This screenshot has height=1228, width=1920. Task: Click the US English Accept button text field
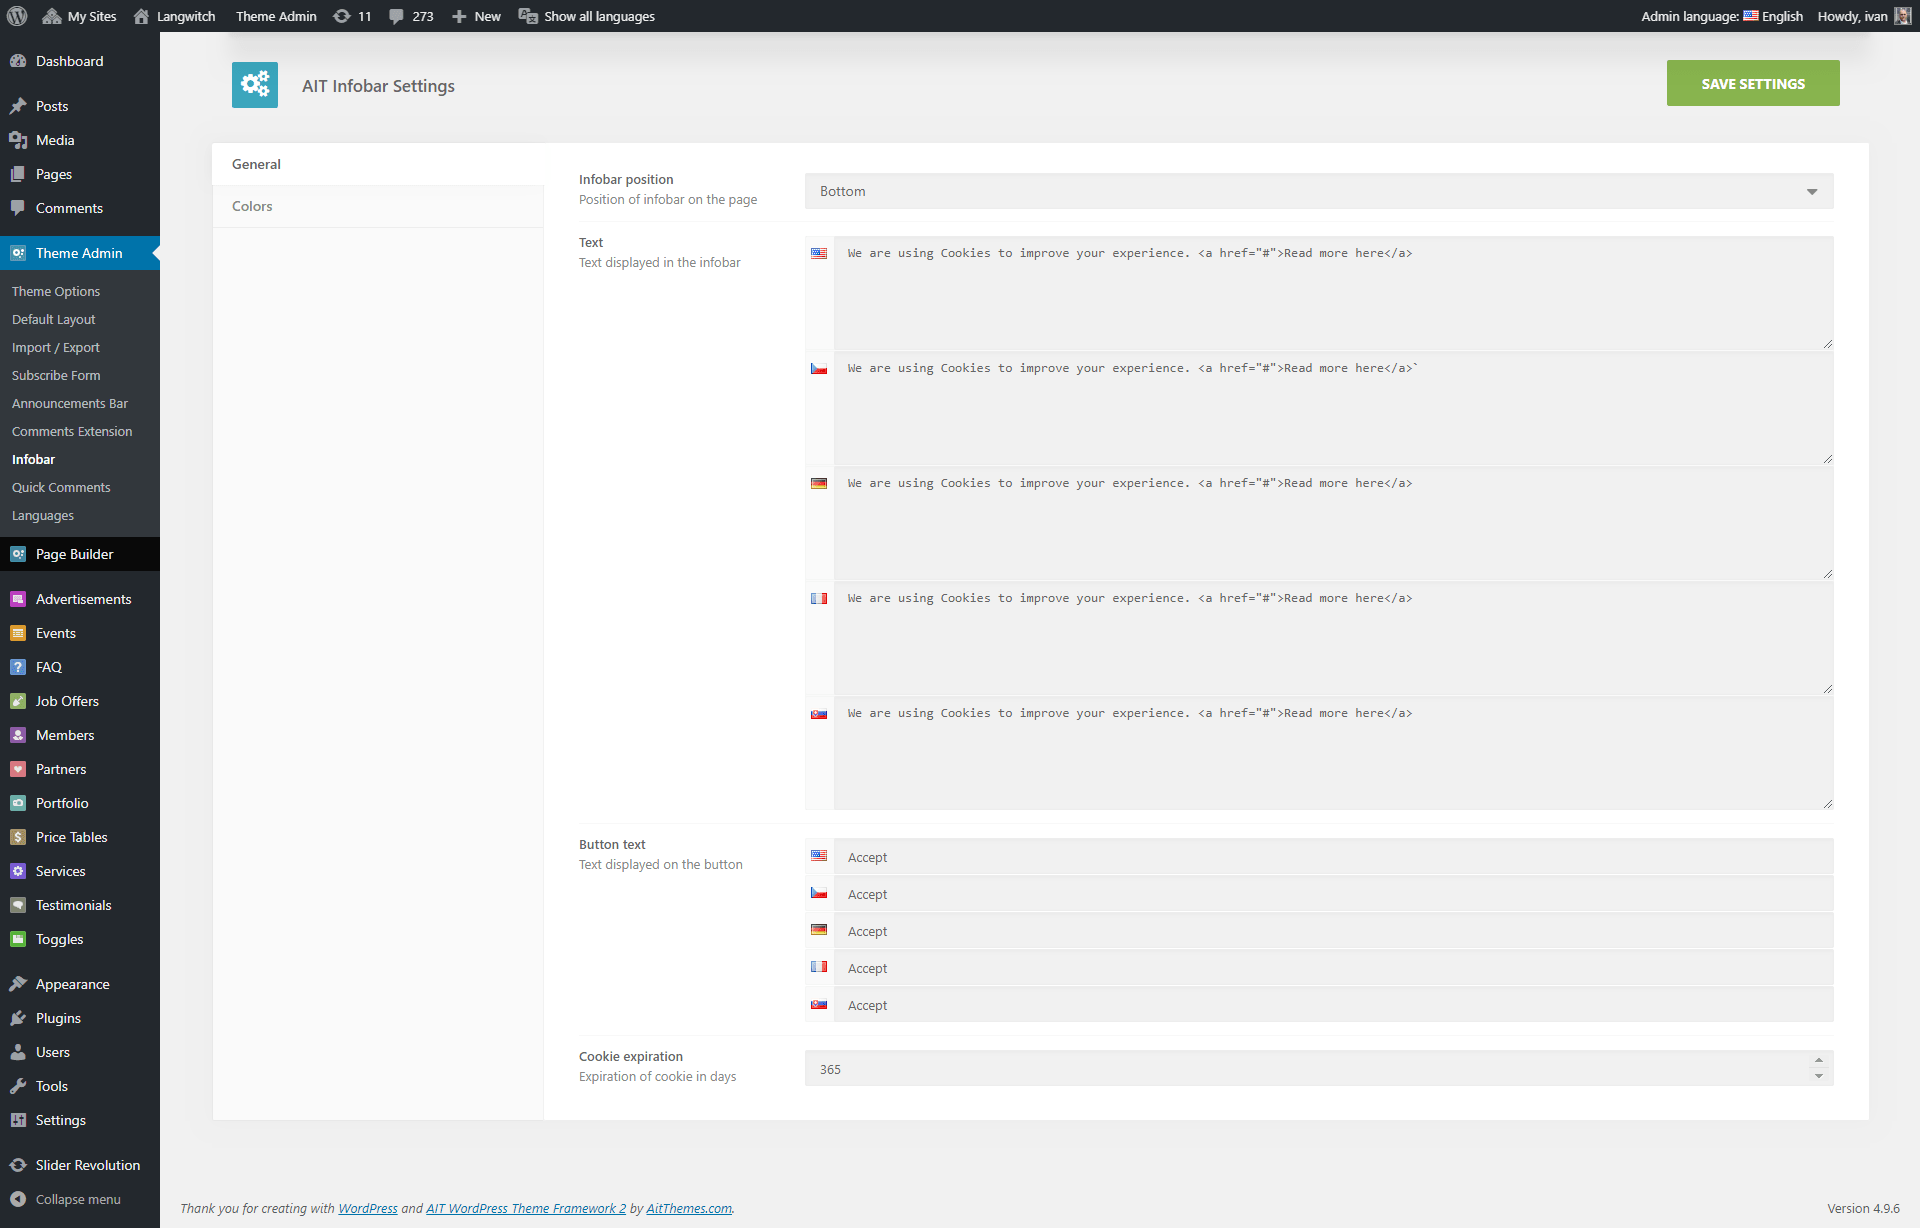click(x=1334, y=857)
